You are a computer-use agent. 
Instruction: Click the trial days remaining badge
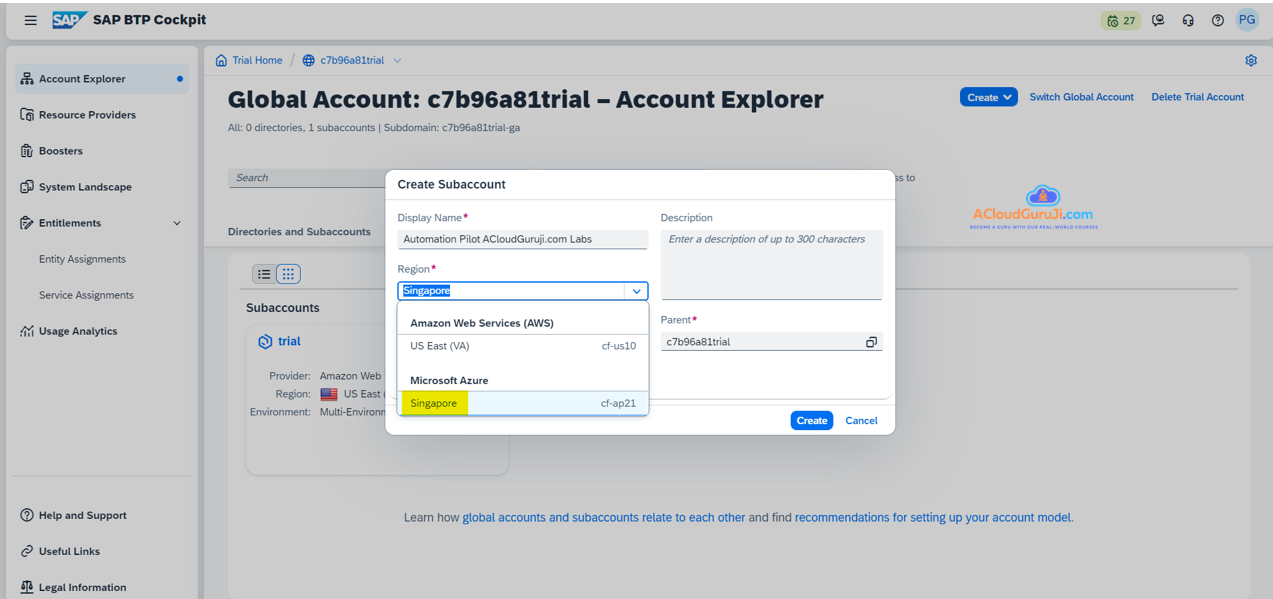pos(1120,20)
